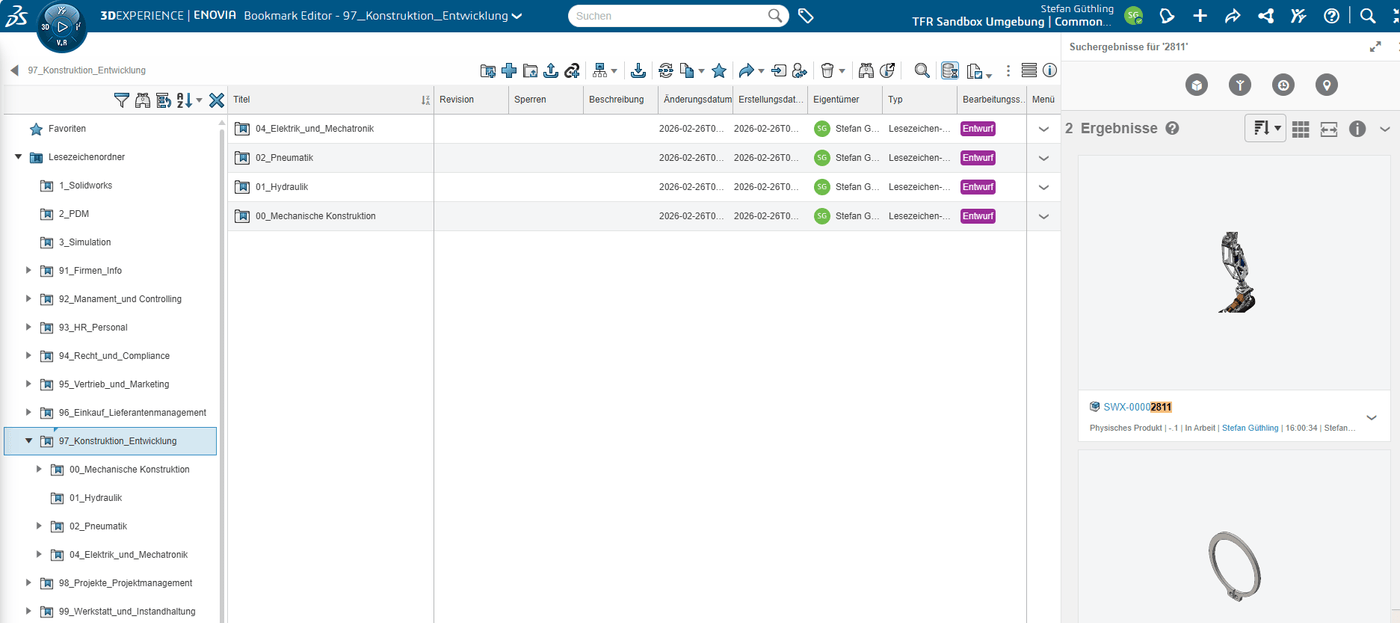This screenshot has height=623, width=1400.
Task: Open row menu chevron for 01_Hydraulik
Action: click(1043, 187)
